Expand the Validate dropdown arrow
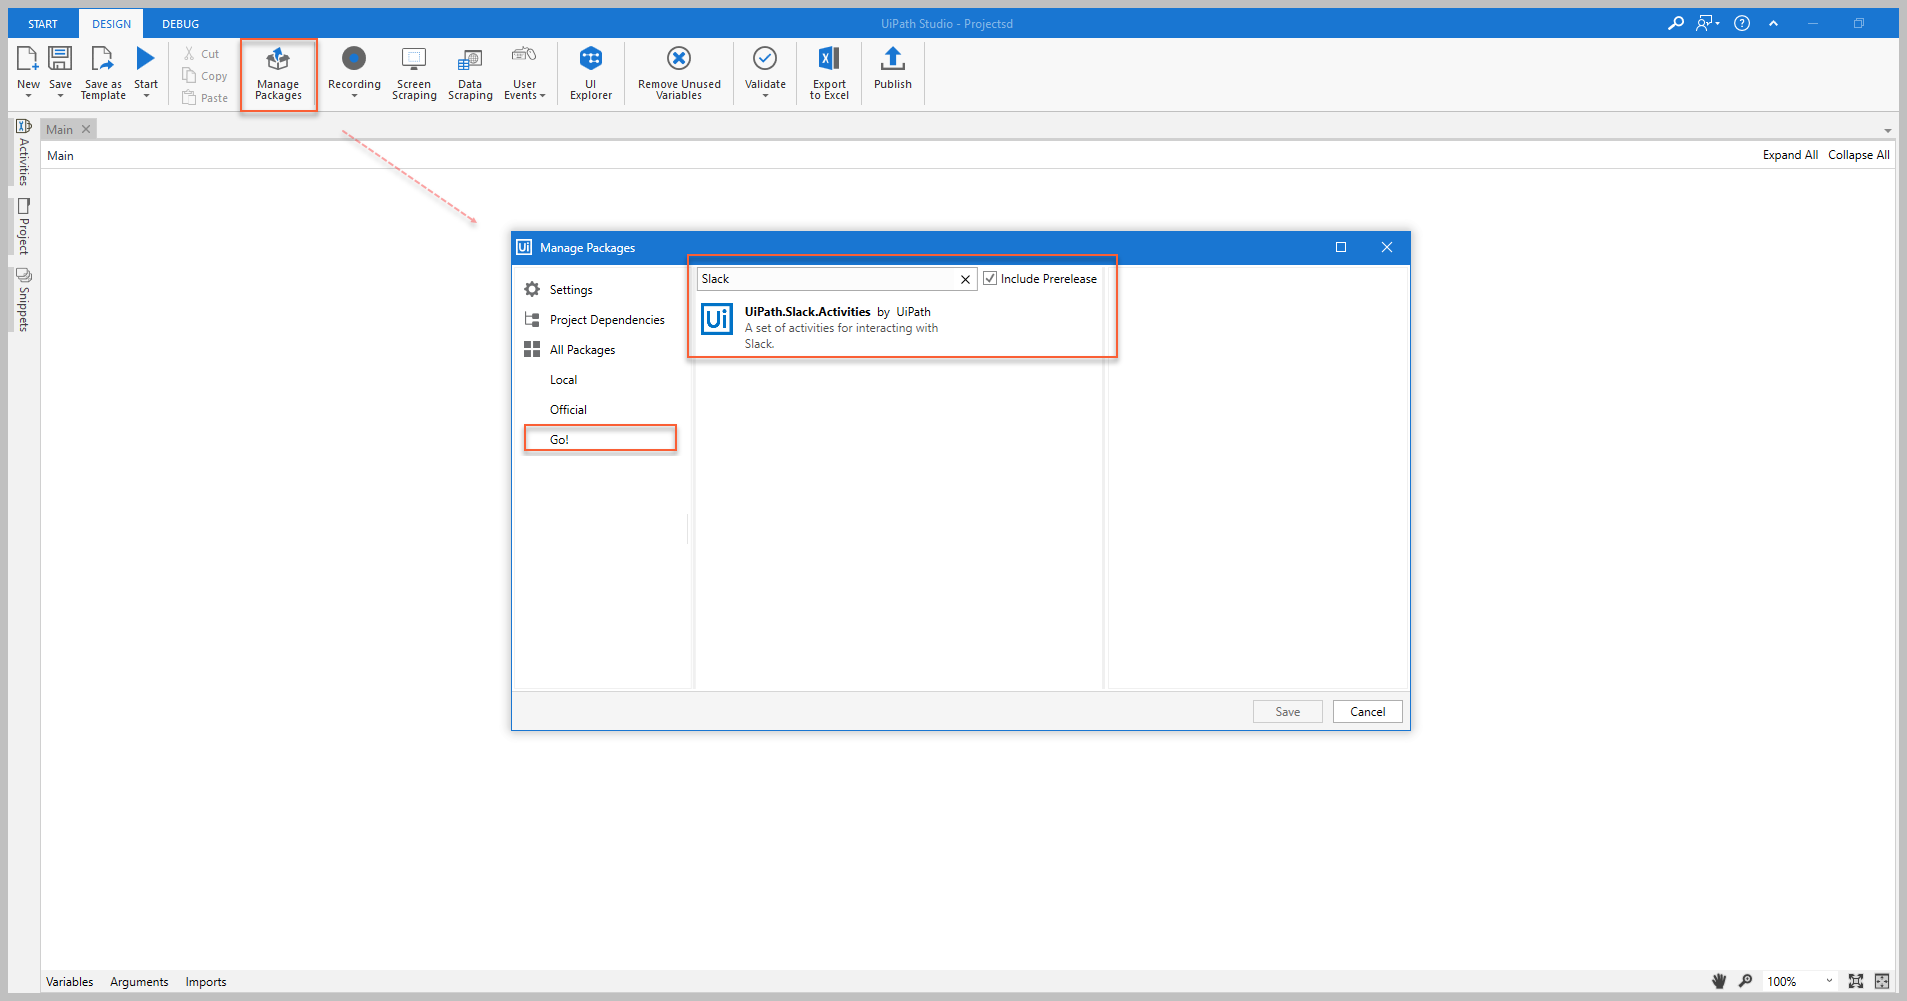 pos(765,96)
